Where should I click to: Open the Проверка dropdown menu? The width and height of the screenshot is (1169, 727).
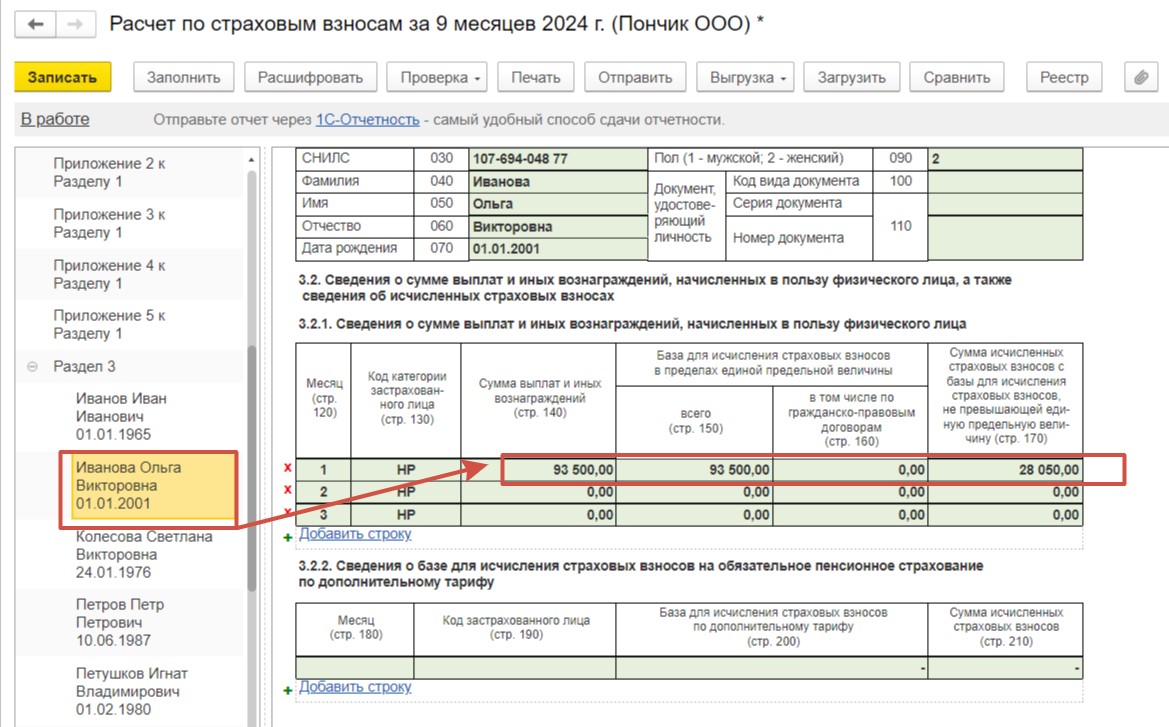[437, 78]
